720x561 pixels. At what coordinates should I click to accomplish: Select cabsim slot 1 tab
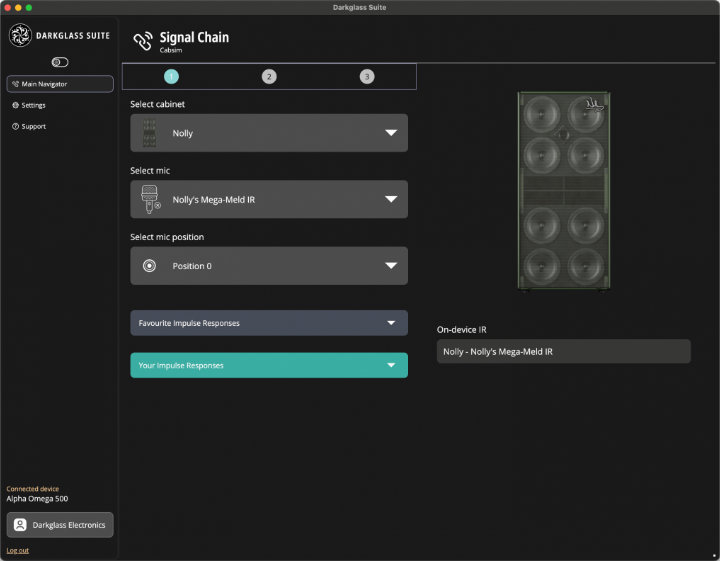coord(171,77)
